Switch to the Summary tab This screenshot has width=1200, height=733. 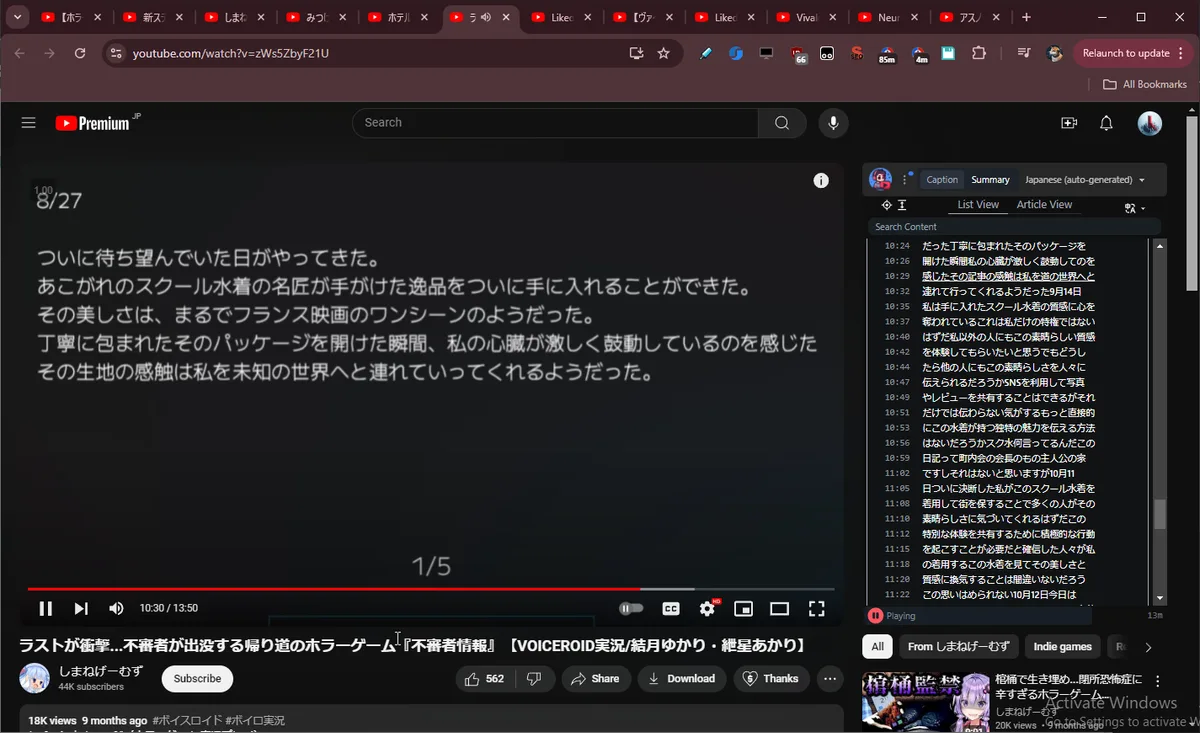coord(990,180)
